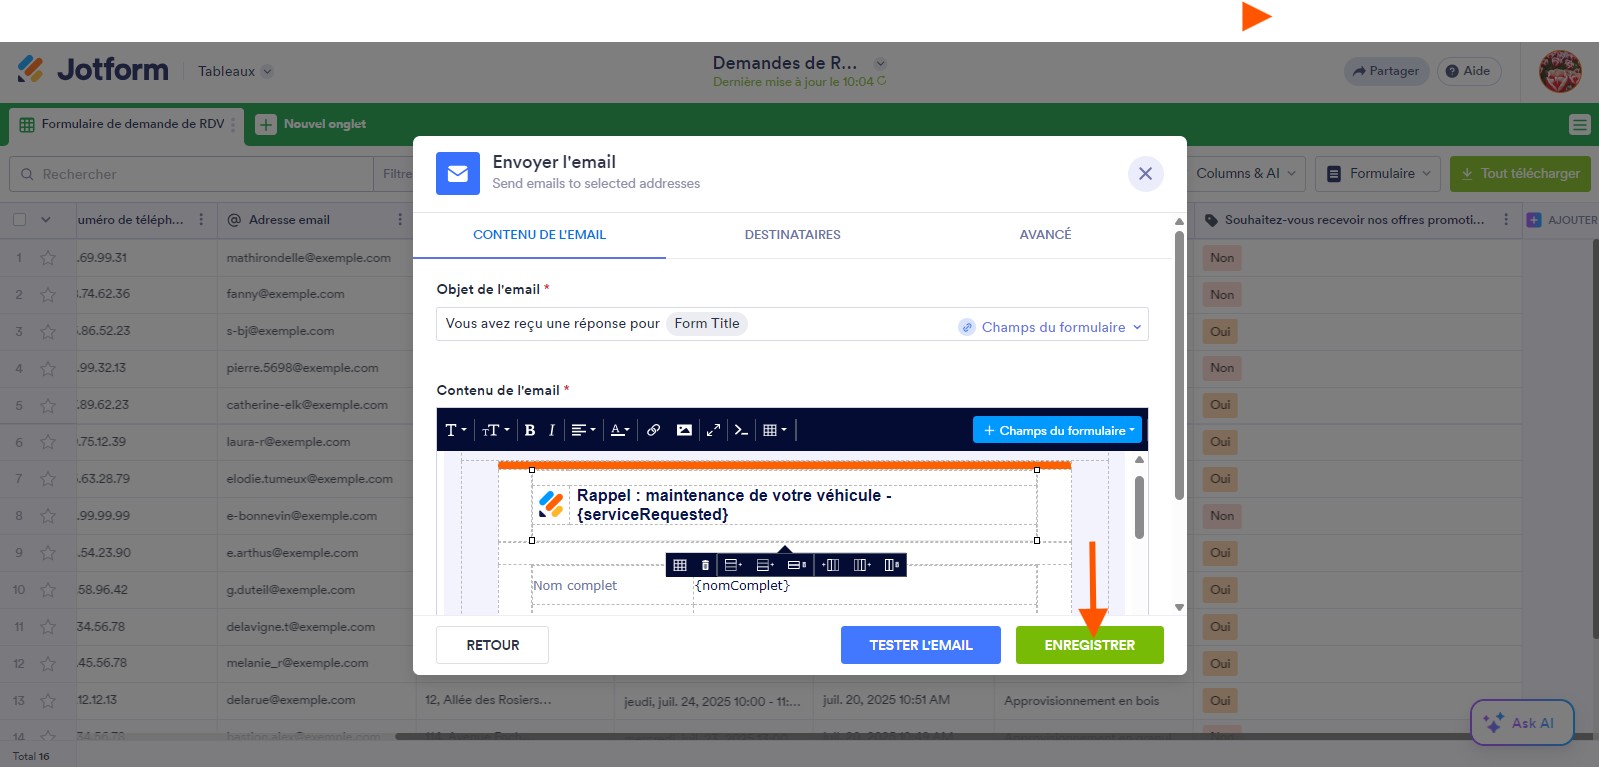Expand the Columns & AI dropdown

(1246, 173)
